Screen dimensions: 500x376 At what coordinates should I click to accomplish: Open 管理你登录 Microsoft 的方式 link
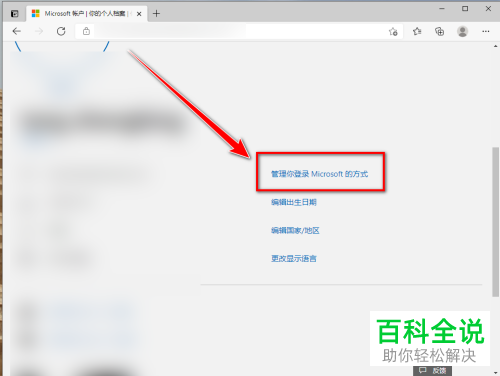pos(319,174)
